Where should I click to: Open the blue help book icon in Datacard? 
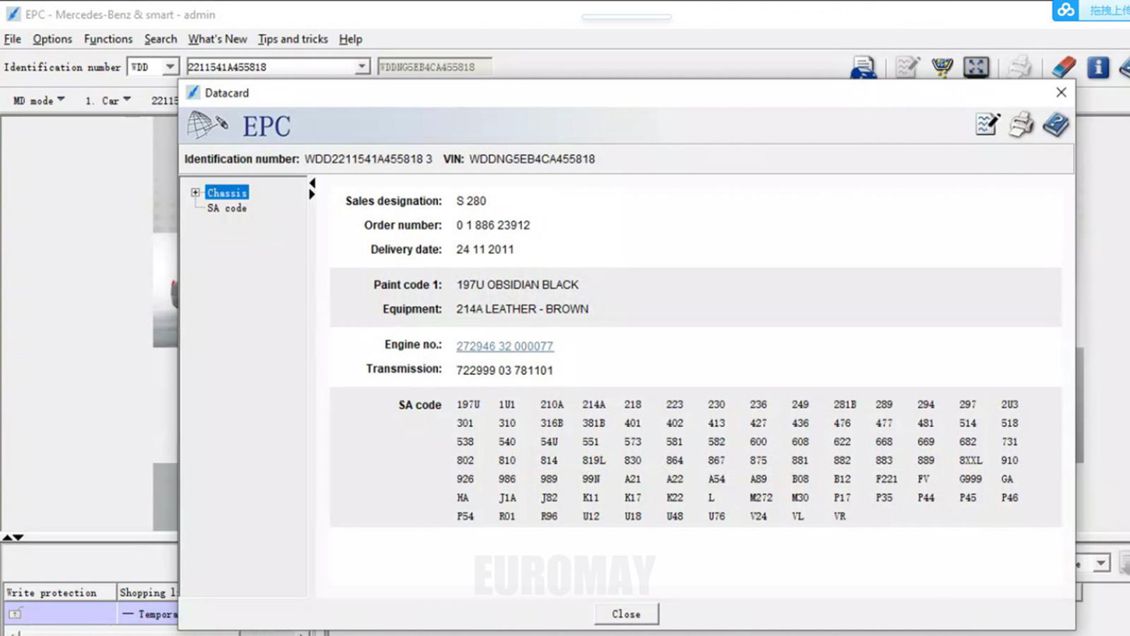(1056, 125)
